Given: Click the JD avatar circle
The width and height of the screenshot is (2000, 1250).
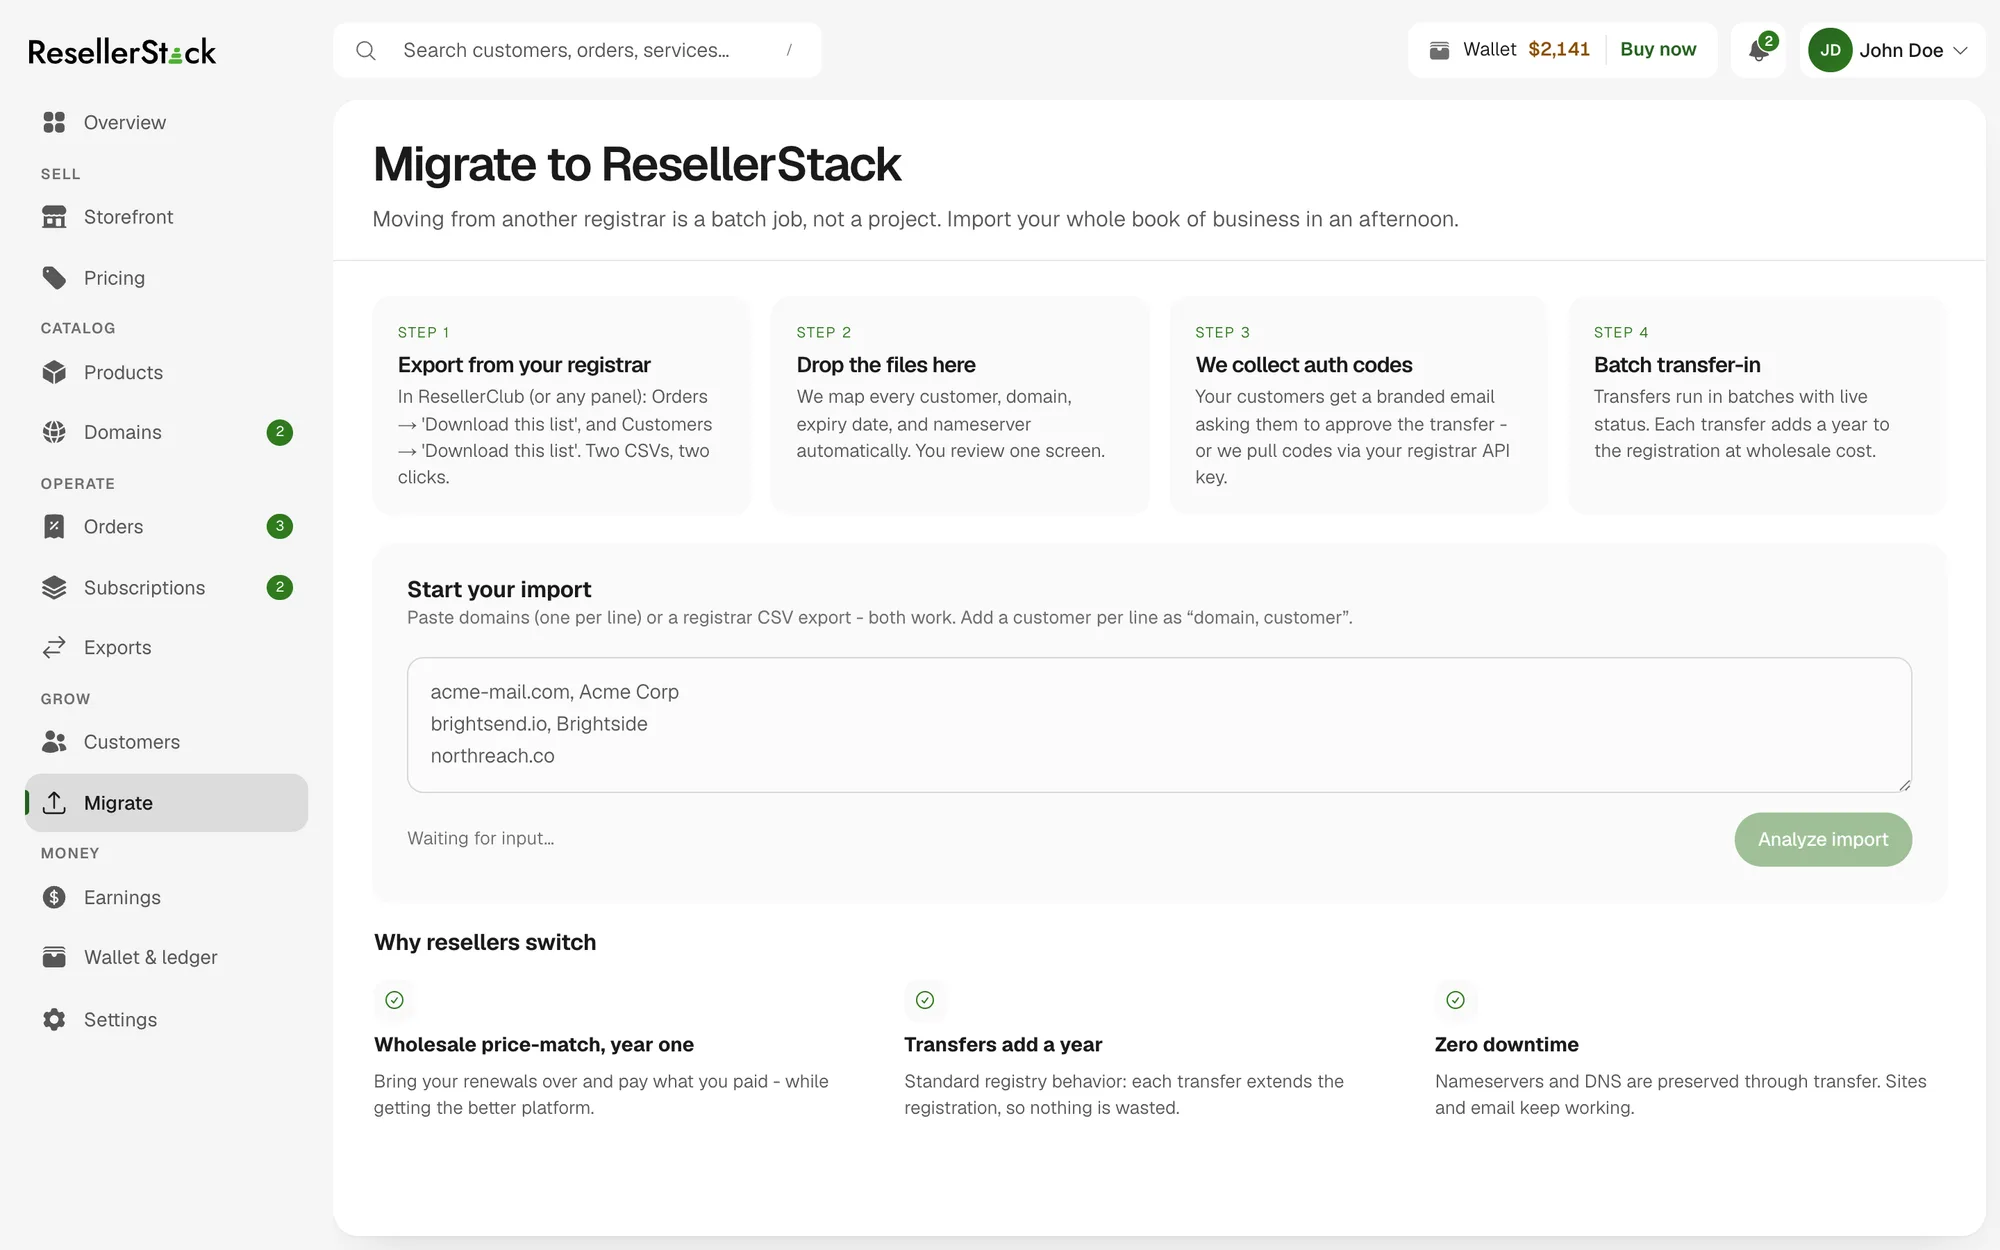Looking at the screenshot, I should pyautogui.click(x=1830, y=50).
